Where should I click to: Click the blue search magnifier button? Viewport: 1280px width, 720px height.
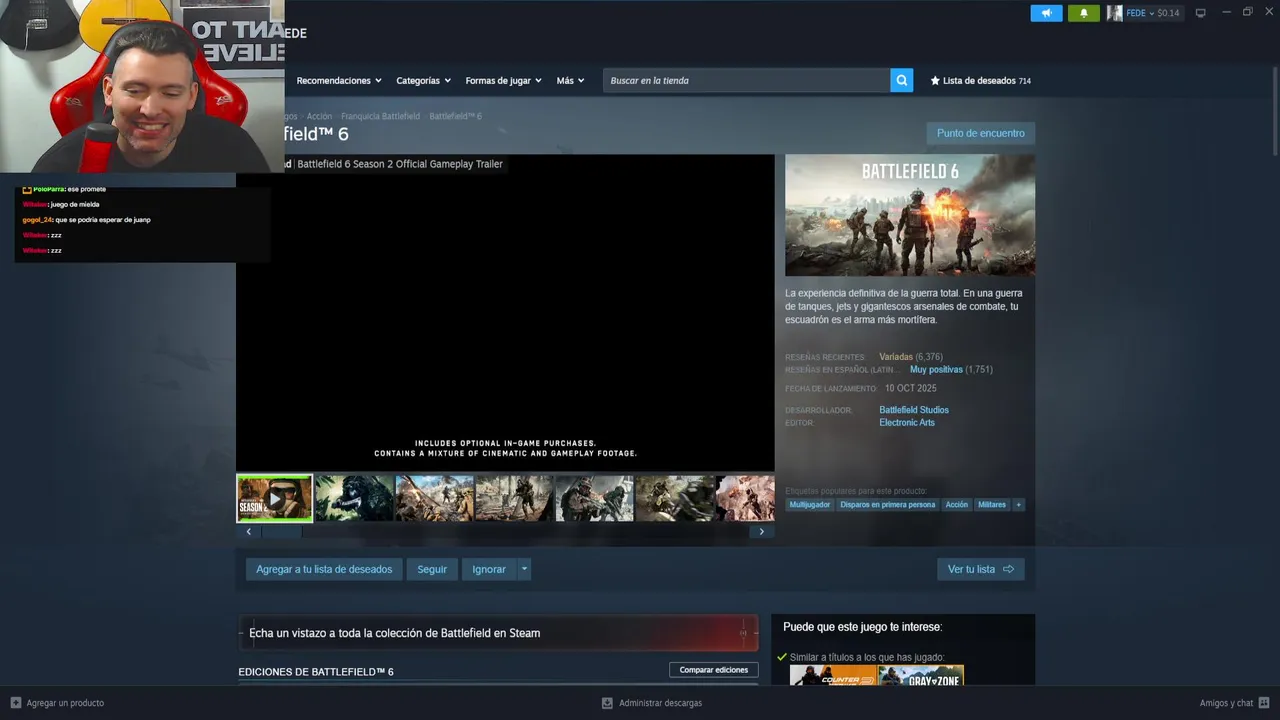pos(902,81)
